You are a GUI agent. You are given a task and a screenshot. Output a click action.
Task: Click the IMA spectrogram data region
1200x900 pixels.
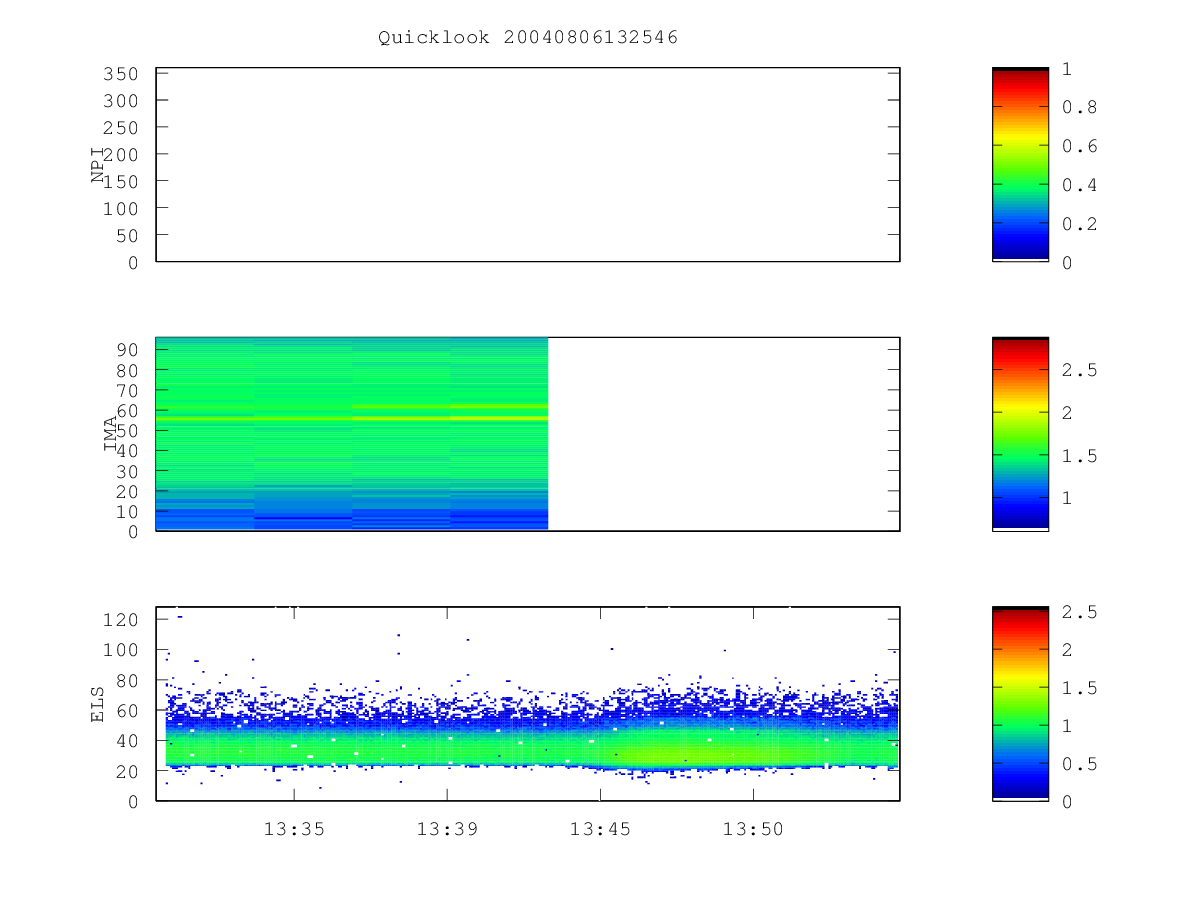(352, 433)
